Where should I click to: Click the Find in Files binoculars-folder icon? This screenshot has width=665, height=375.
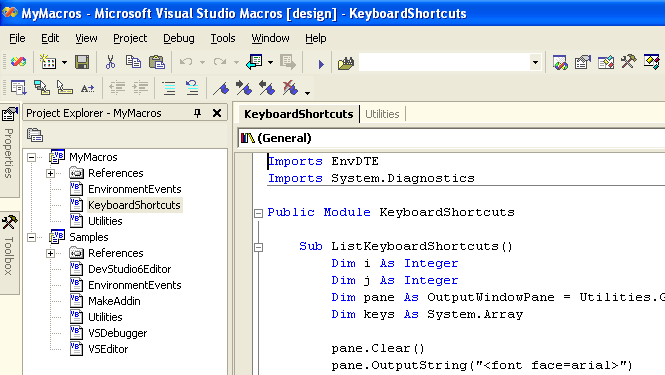click(346, 63)
